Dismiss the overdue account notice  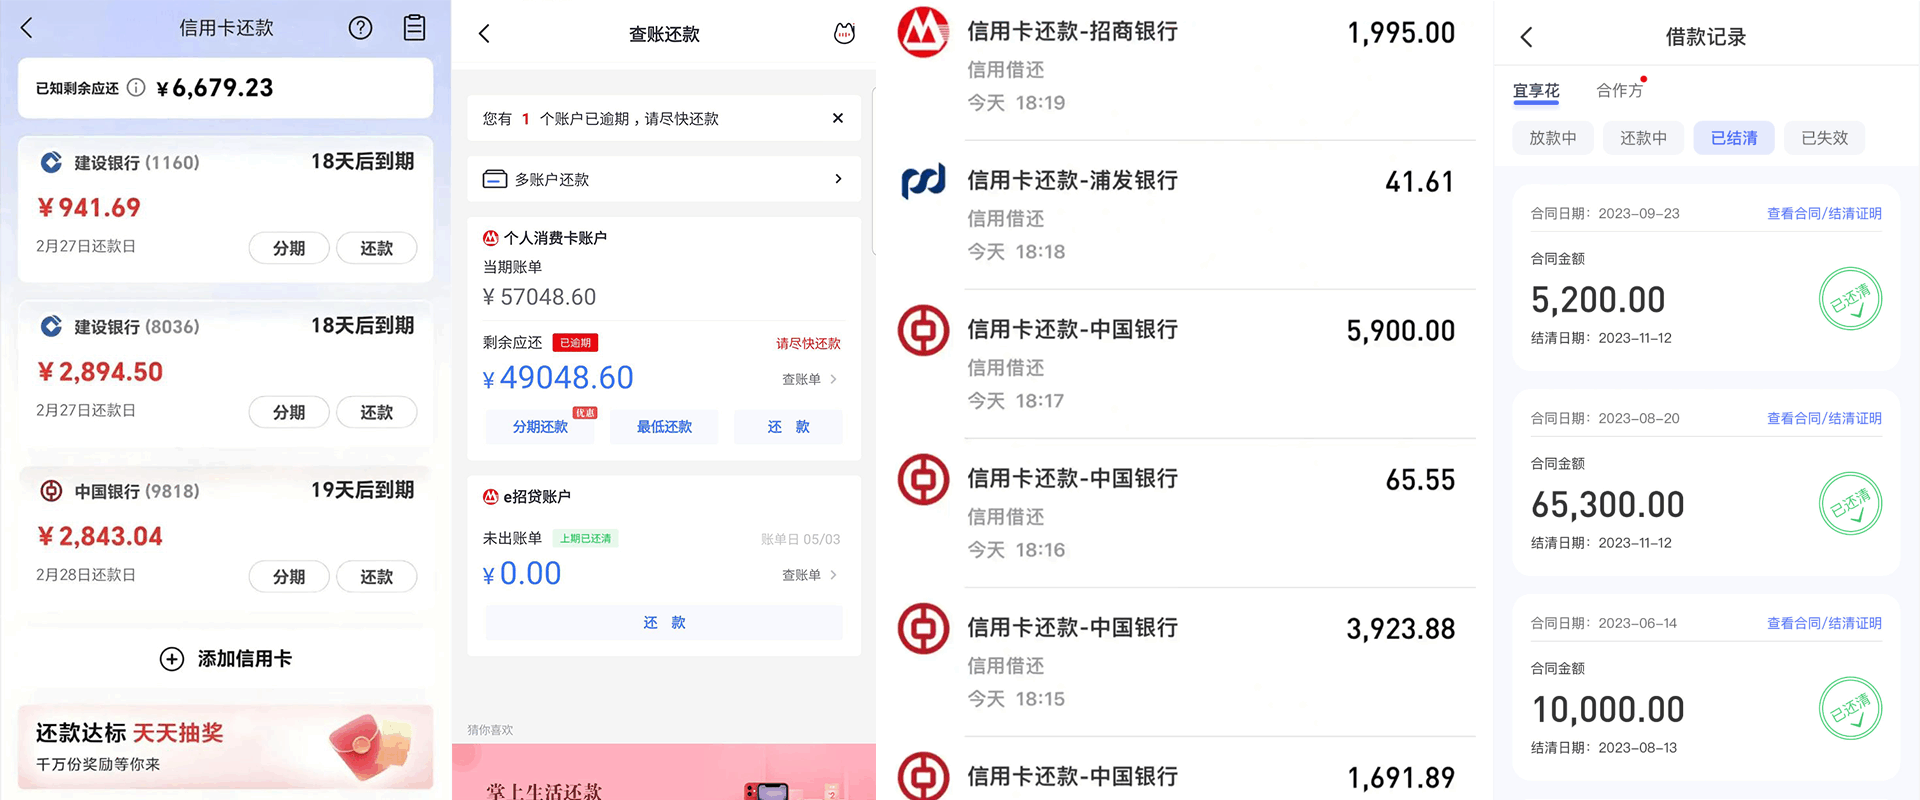click(837, 118)
